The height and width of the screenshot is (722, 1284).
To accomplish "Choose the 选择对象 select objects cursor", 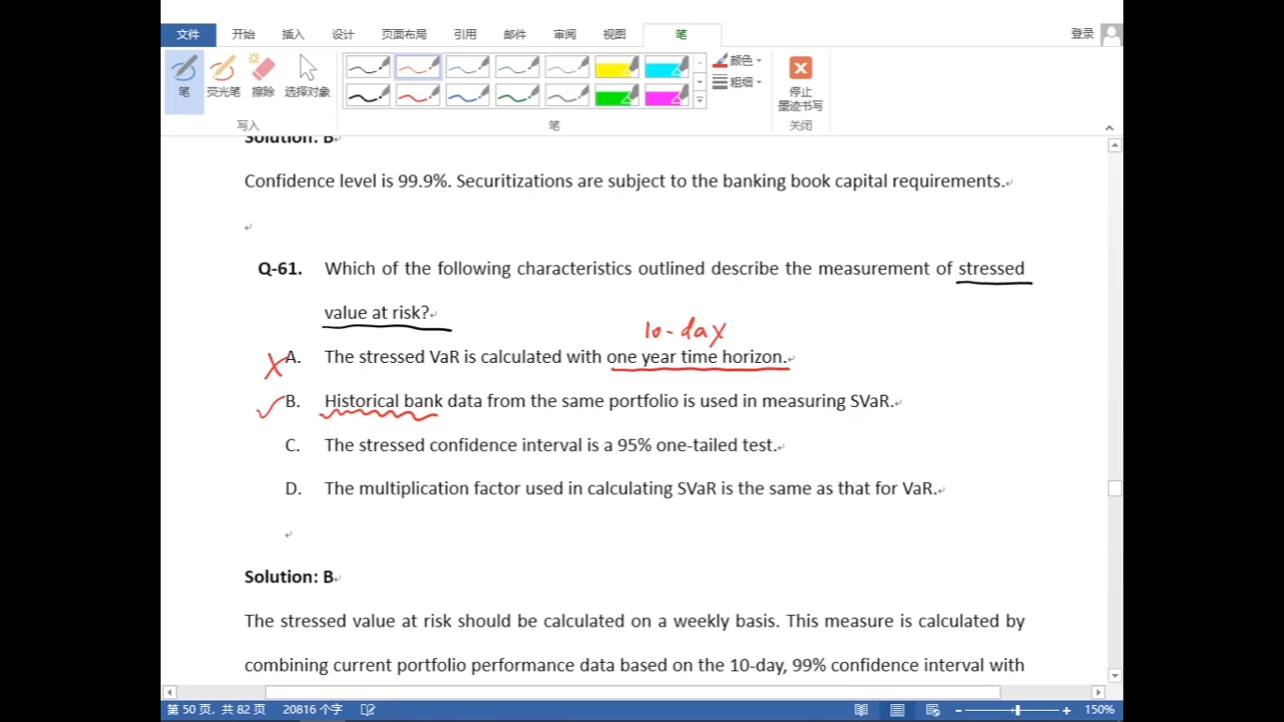I will click(307, 76).
